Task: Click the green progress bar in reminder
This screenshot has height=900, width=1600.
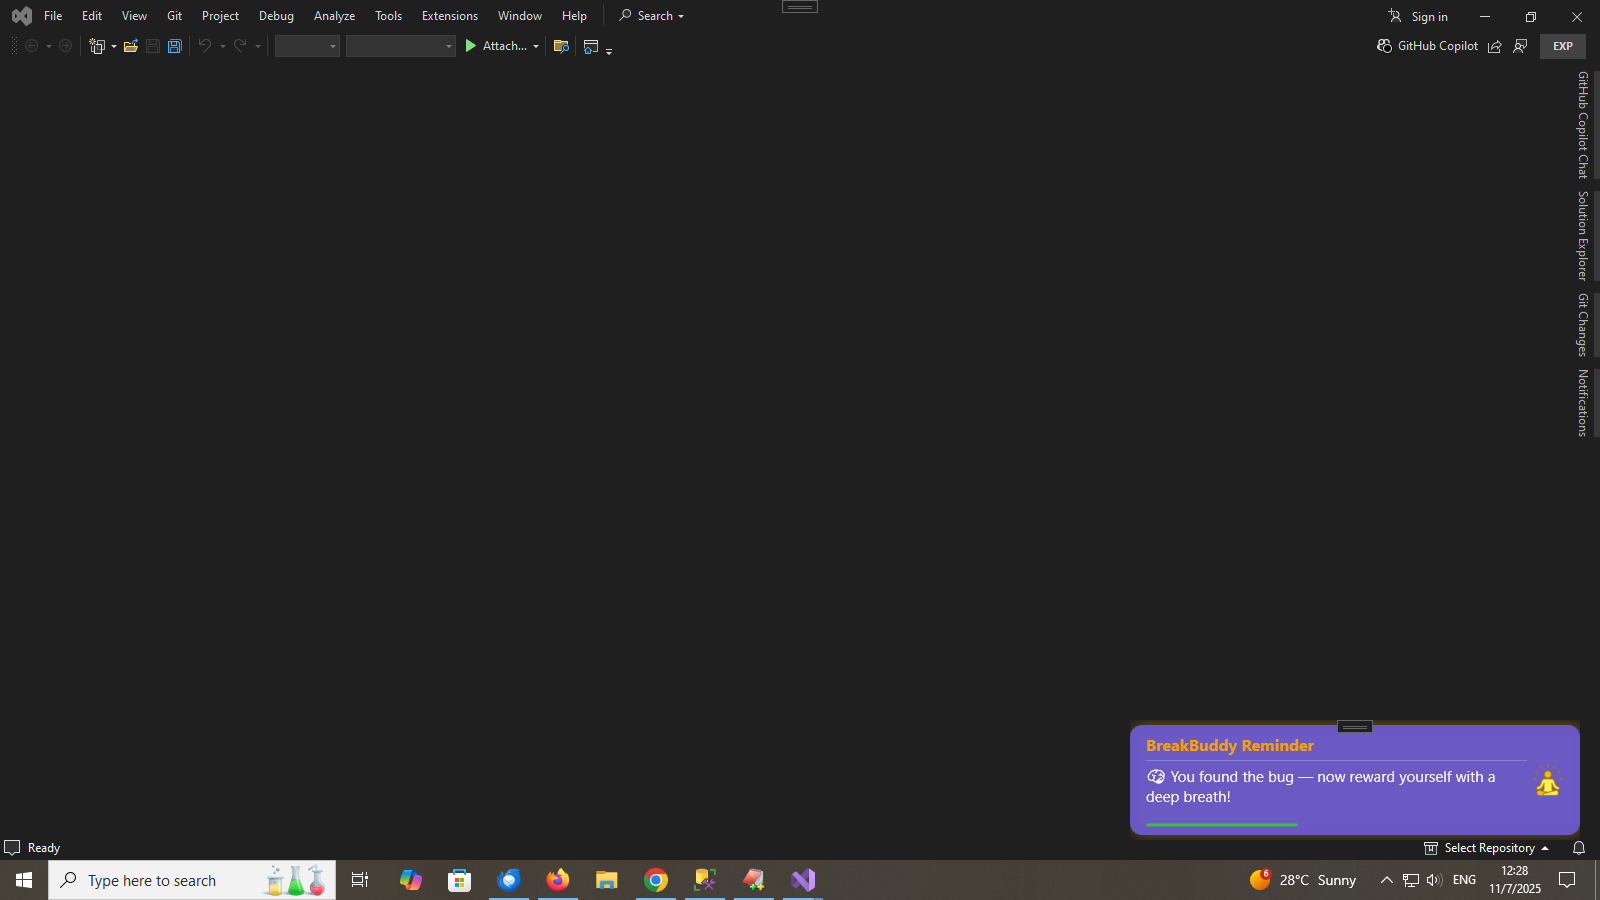Action: pos(1221,825)
